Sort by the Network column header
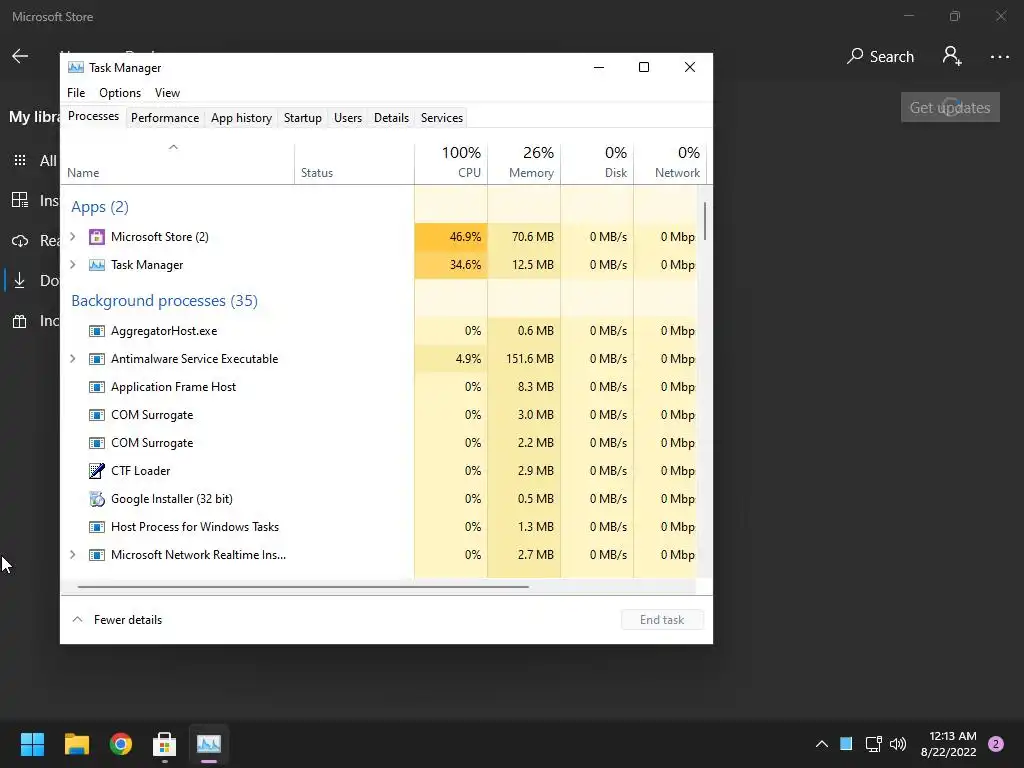 [x=670, y=162]
